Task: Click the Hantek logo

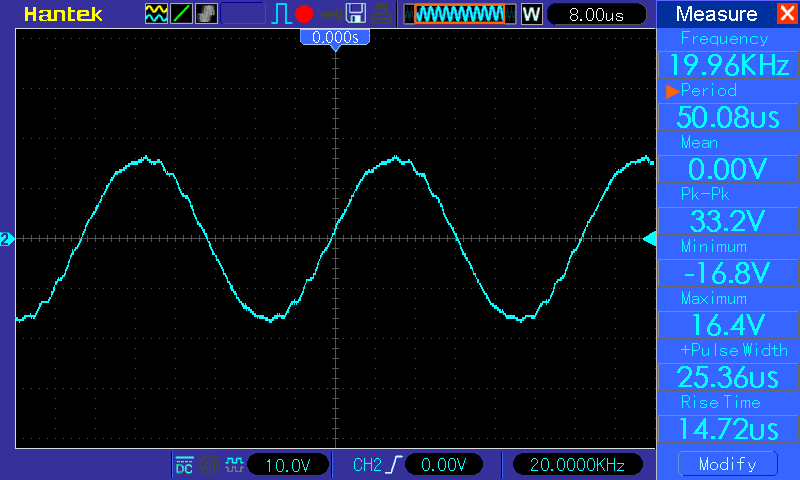Action: click(x=63, y=14)
